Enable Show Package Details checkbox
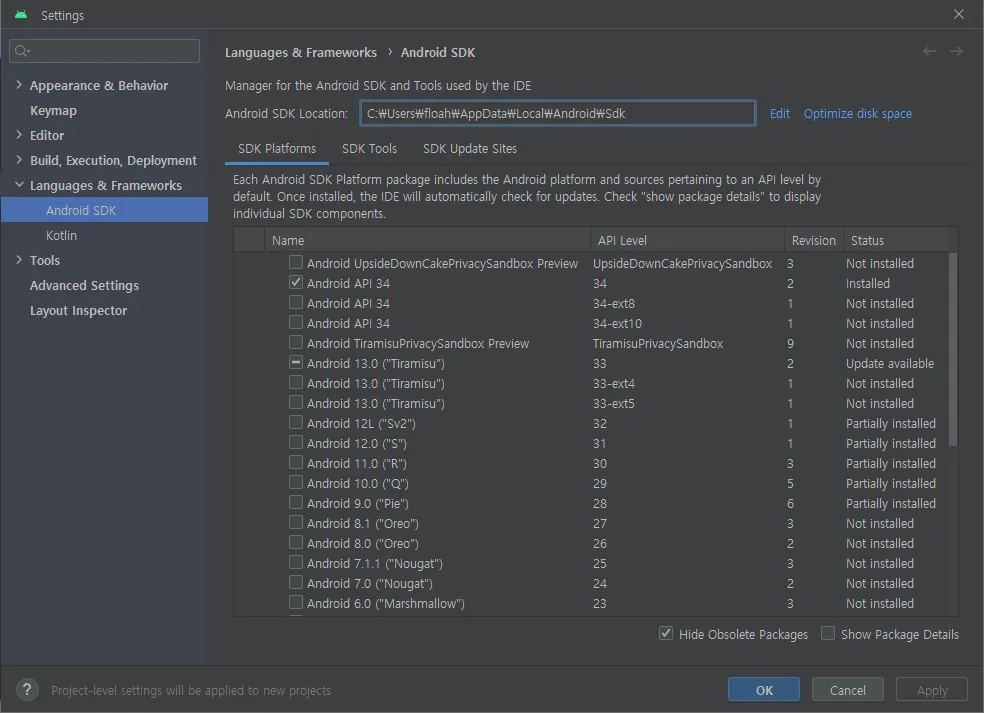984x713 pixels. pyautogui.click(x=828, y=634)
